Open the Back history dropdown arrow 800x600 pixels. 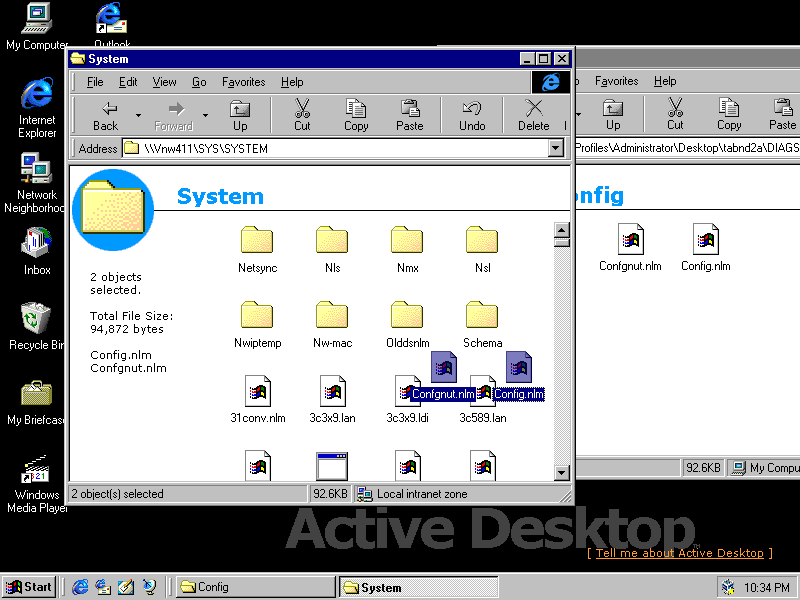click(138, 116)
